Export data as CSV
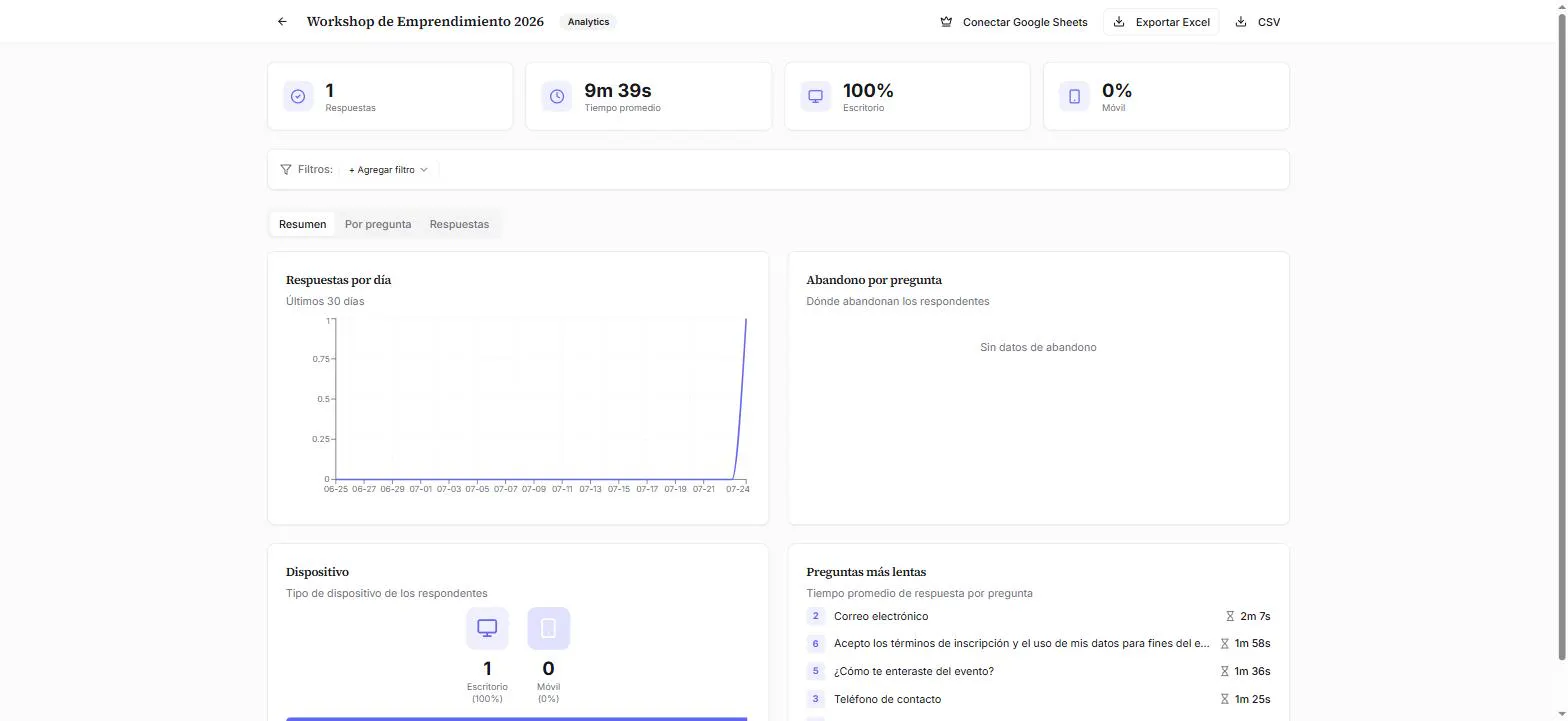 point(1257,22)
